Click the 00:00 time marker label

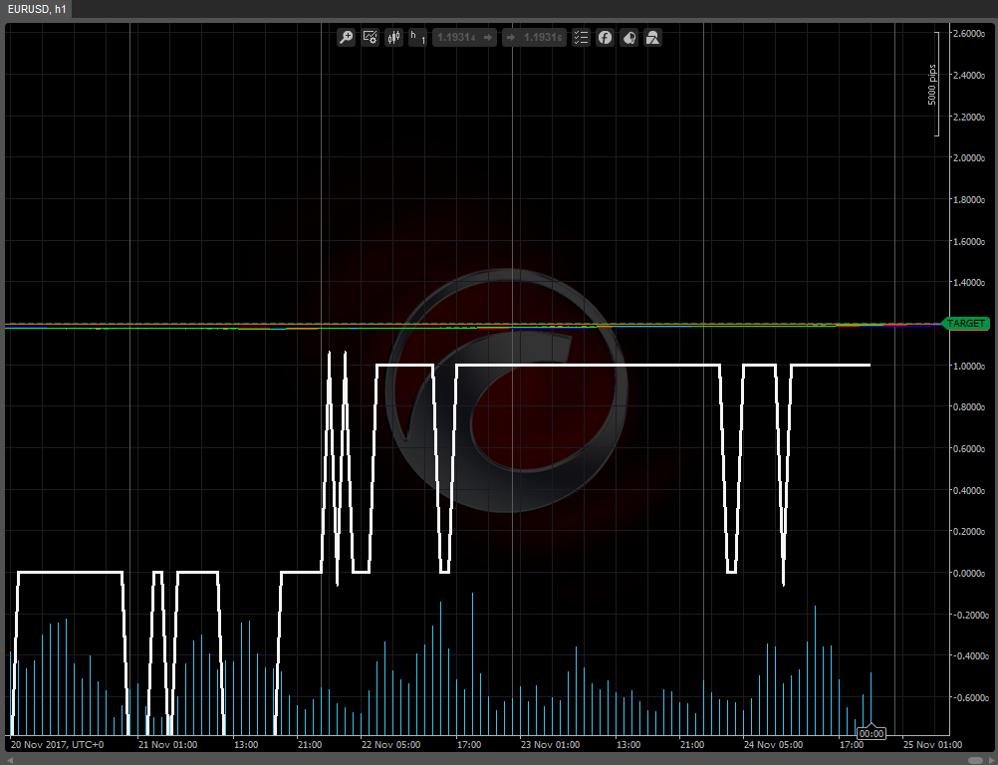click(871, 733)
